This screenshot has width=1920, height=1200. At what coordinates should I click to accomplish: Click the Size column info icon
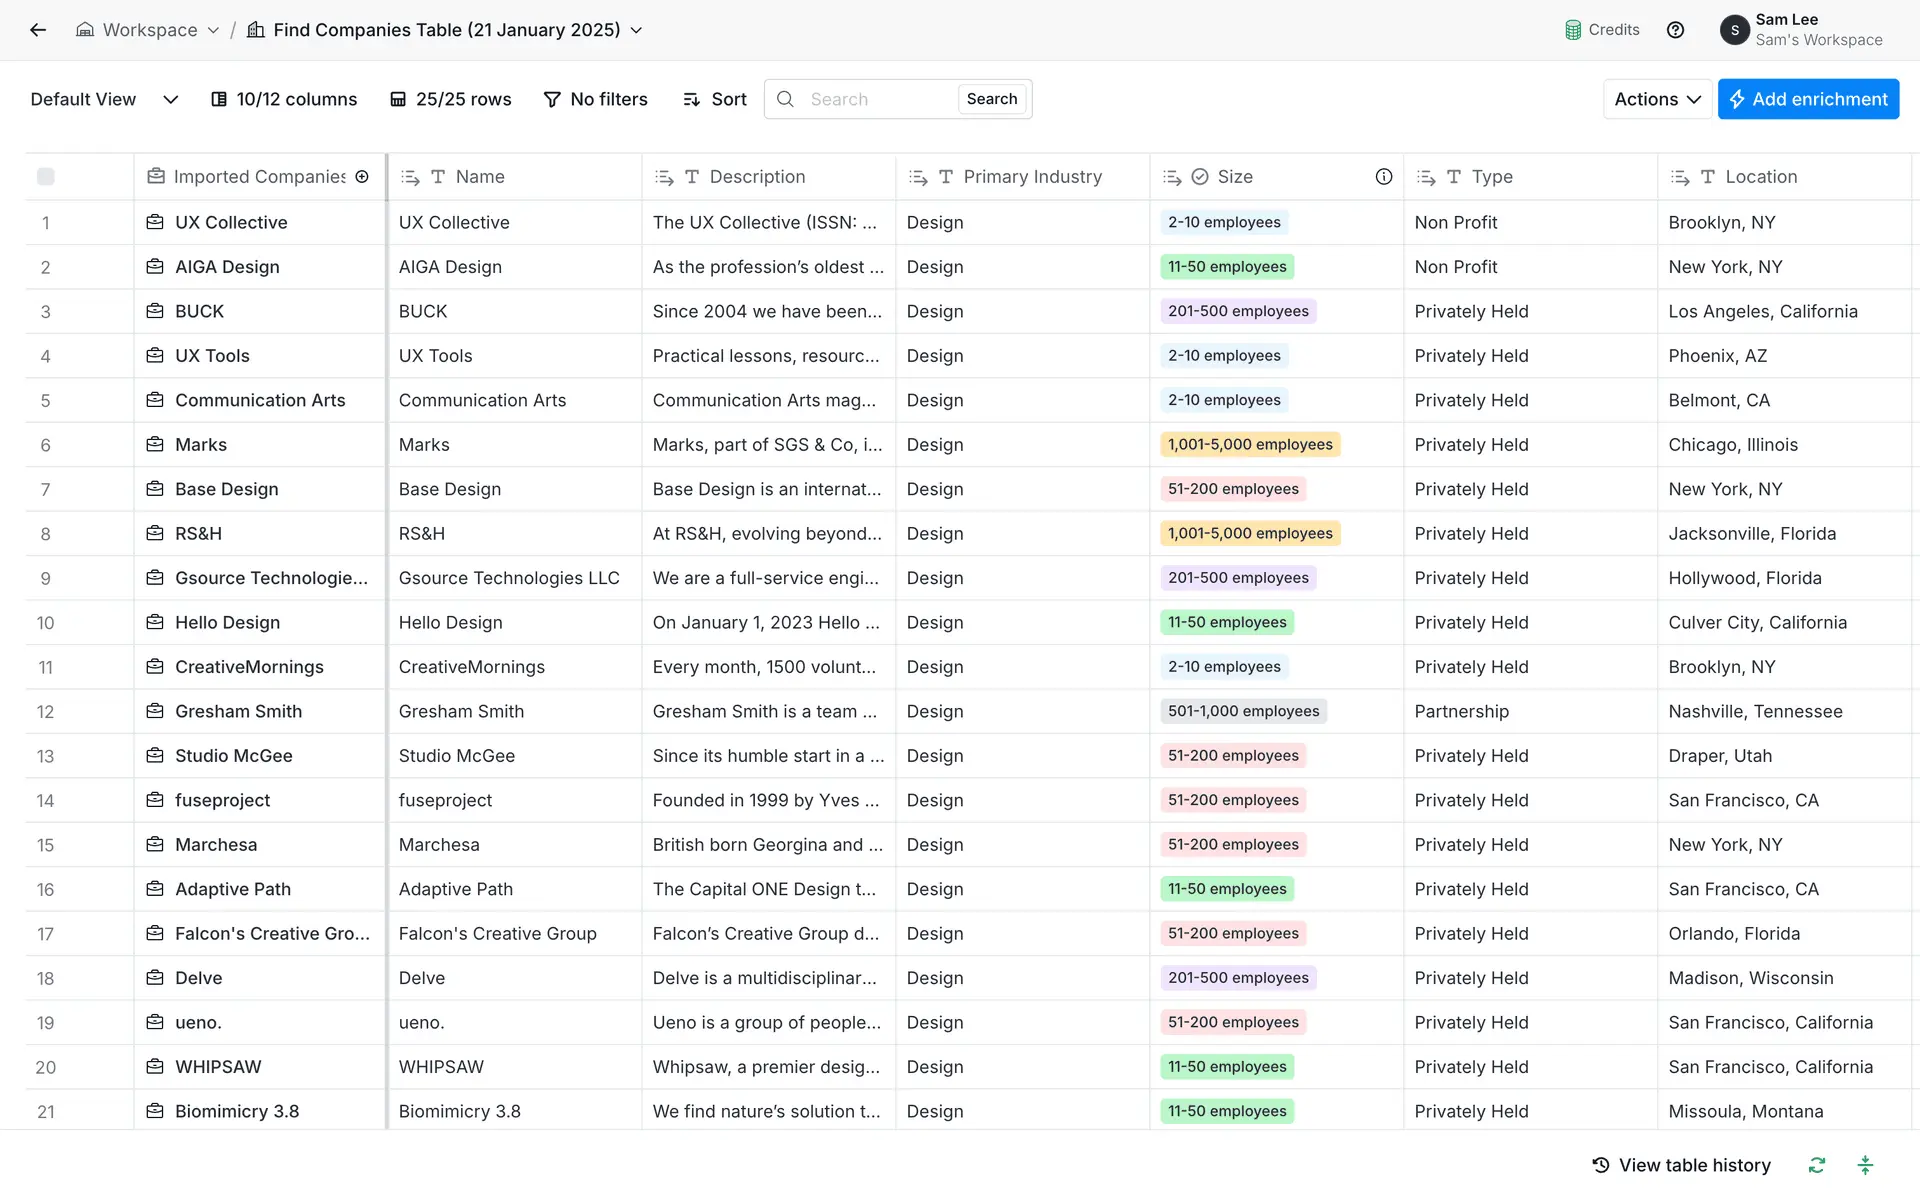pyautogui.click(x=1383, y=177)
